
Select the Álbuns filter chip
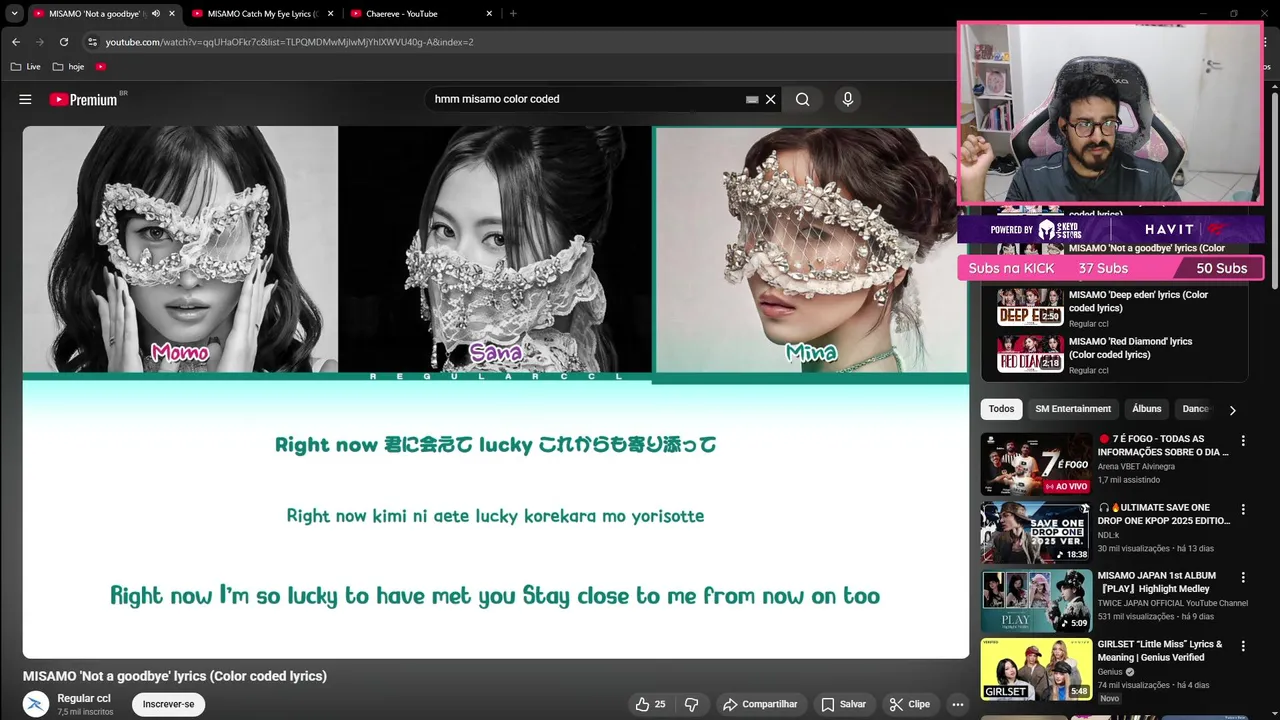pos(1147,409)
